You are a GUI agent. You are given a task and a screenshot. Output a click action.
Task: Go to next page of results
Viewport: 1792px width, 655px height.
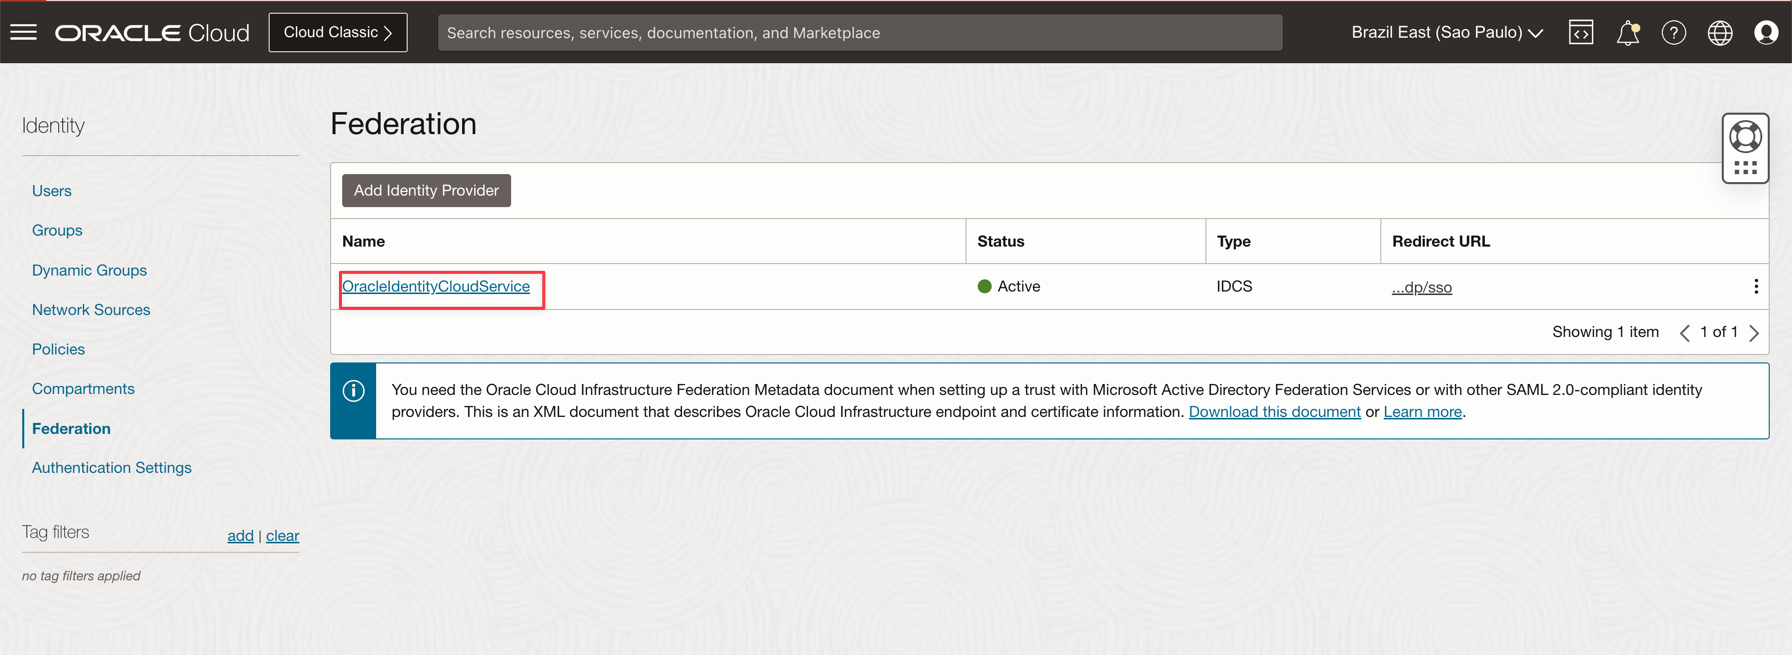(x=1755, y=333)
